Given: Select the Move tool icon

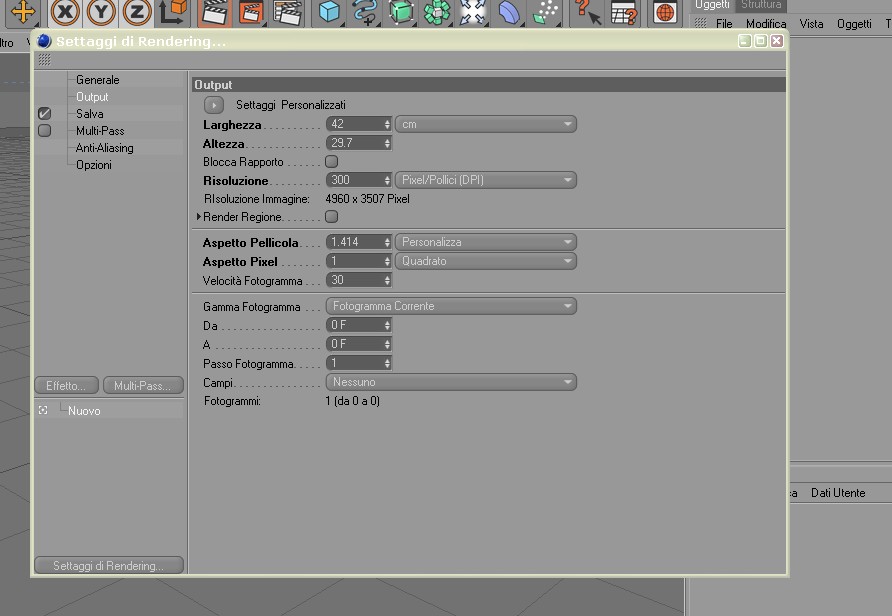Looking at the screenshot, I should click(23, 12).
